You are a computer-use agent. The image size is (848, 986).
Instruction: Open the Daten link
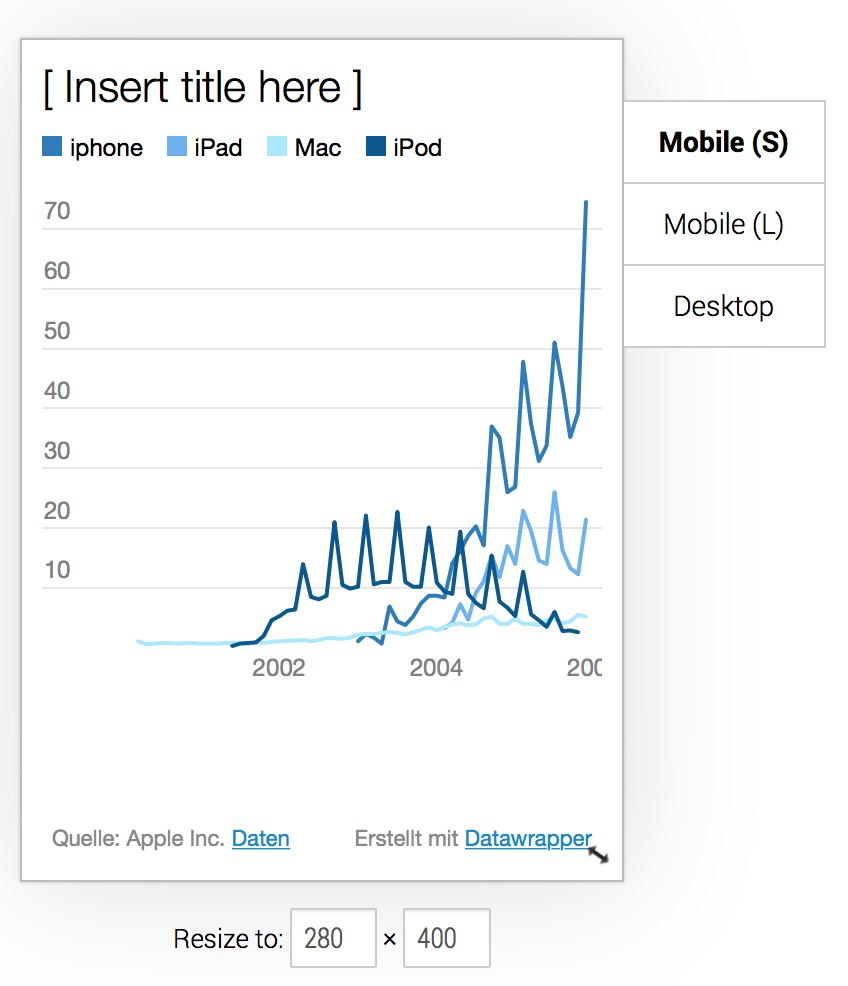pos(261,838)
